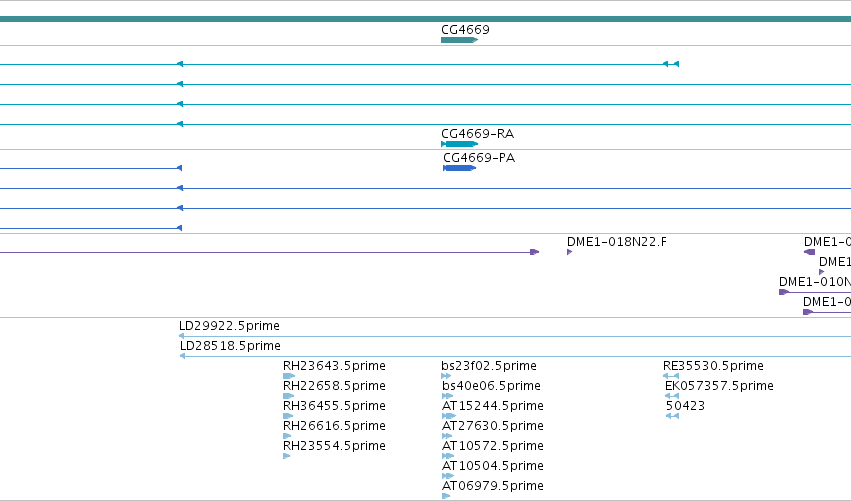The width and height of the screenshot is (851, 501).
Task: Select the CG4669-PA protein glyph
Action: pyautogui.click(x=460, y=168)
